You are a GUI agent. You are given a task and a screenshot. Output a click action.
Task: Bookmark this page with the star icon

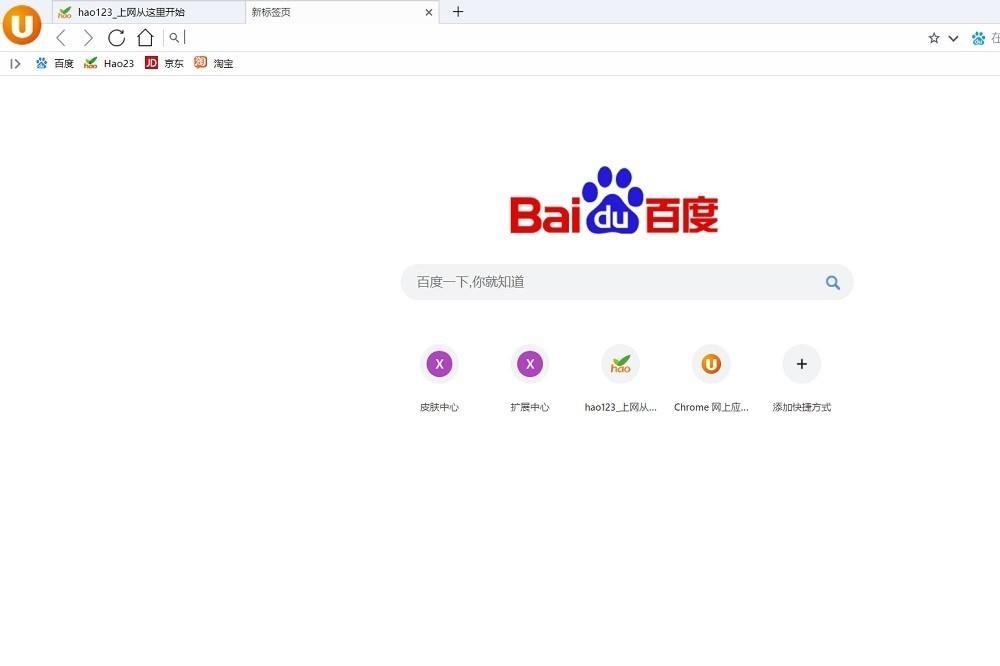pos(934,38)
